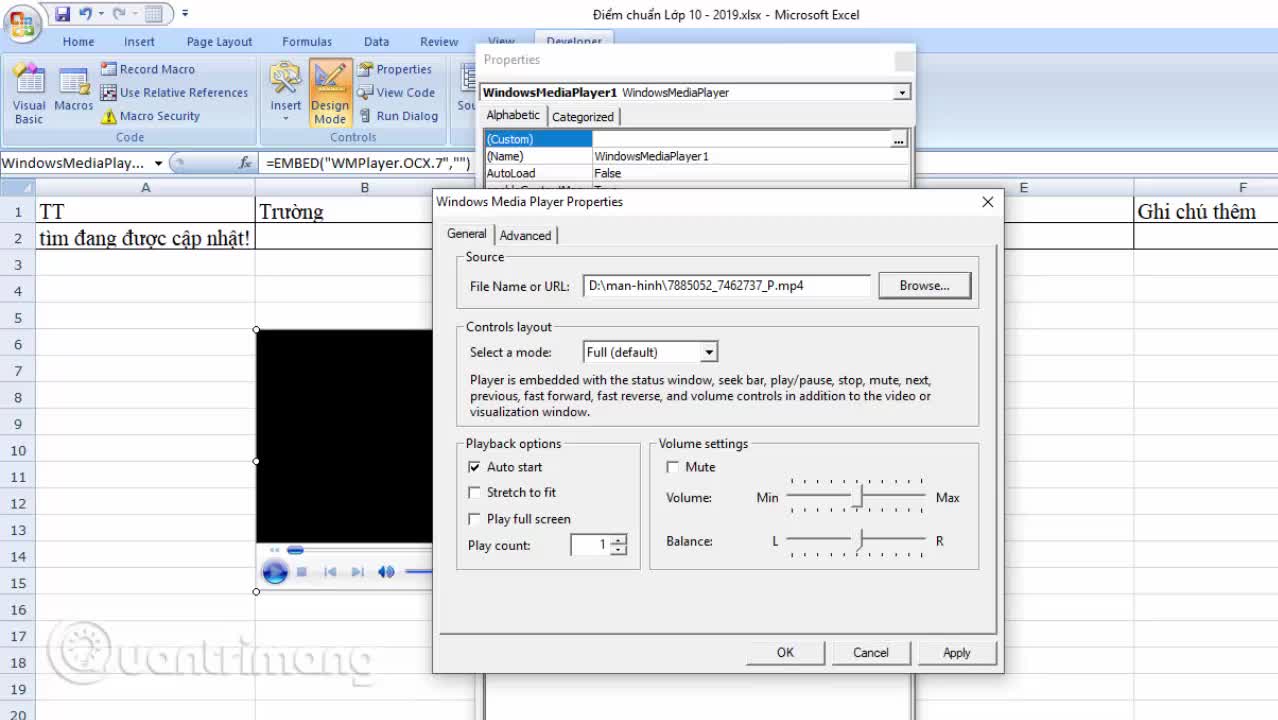Click Browse to choose a media file
Viewport: 1278px width, 720px height.
click(x=924, y=285)
